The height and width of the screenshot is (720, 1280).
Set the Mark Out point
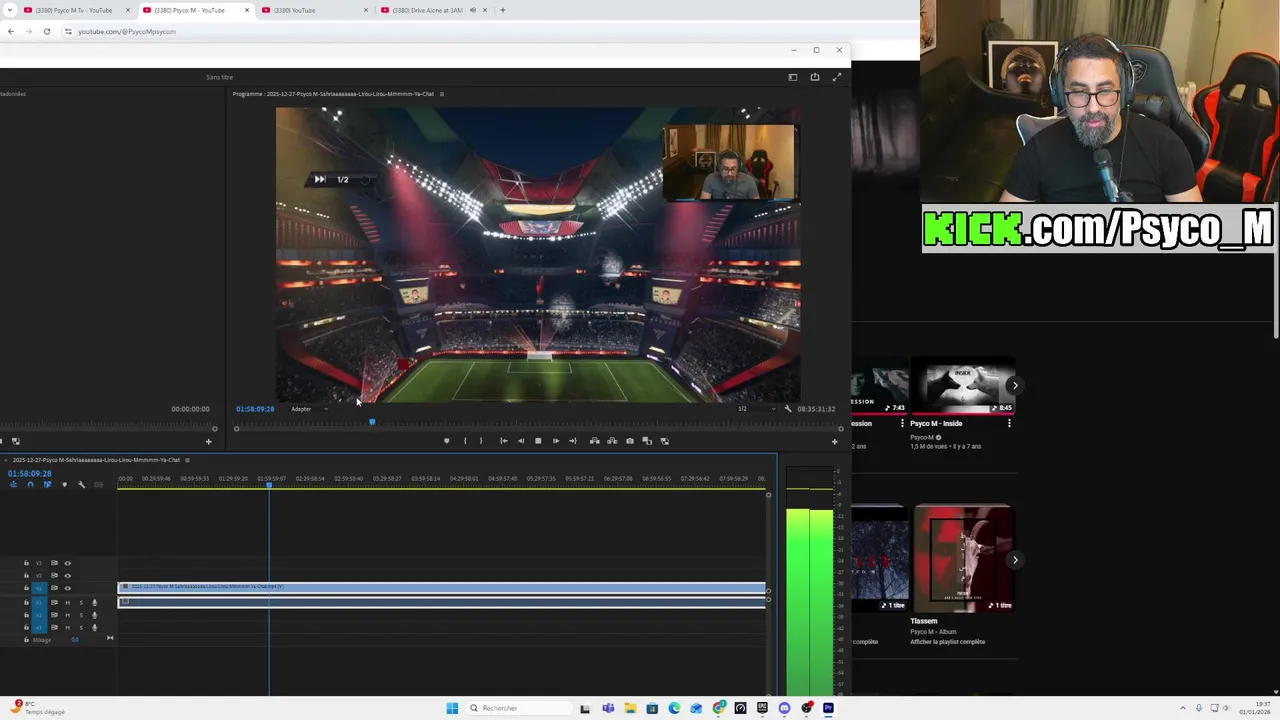pyautogui.click(x=481, y=441)
